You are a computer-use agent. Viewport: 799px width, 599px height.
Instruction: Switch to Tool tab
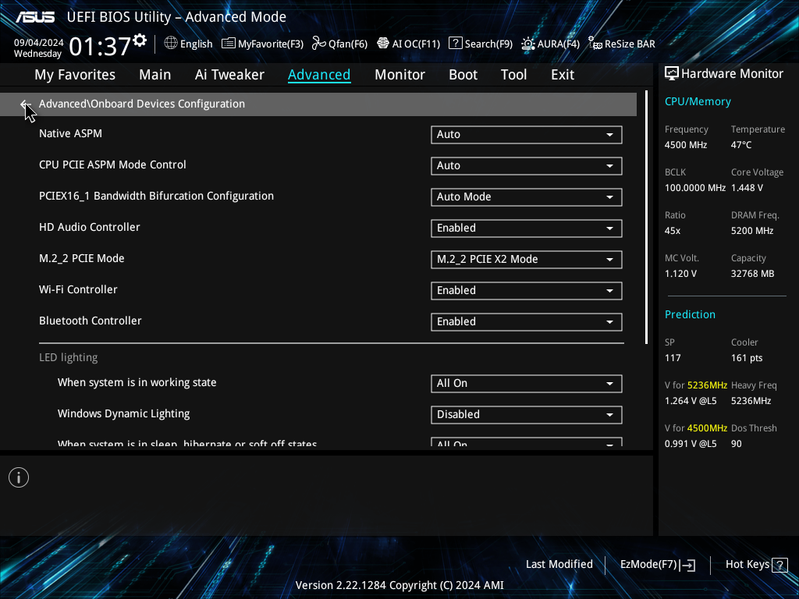pos(514,75)
